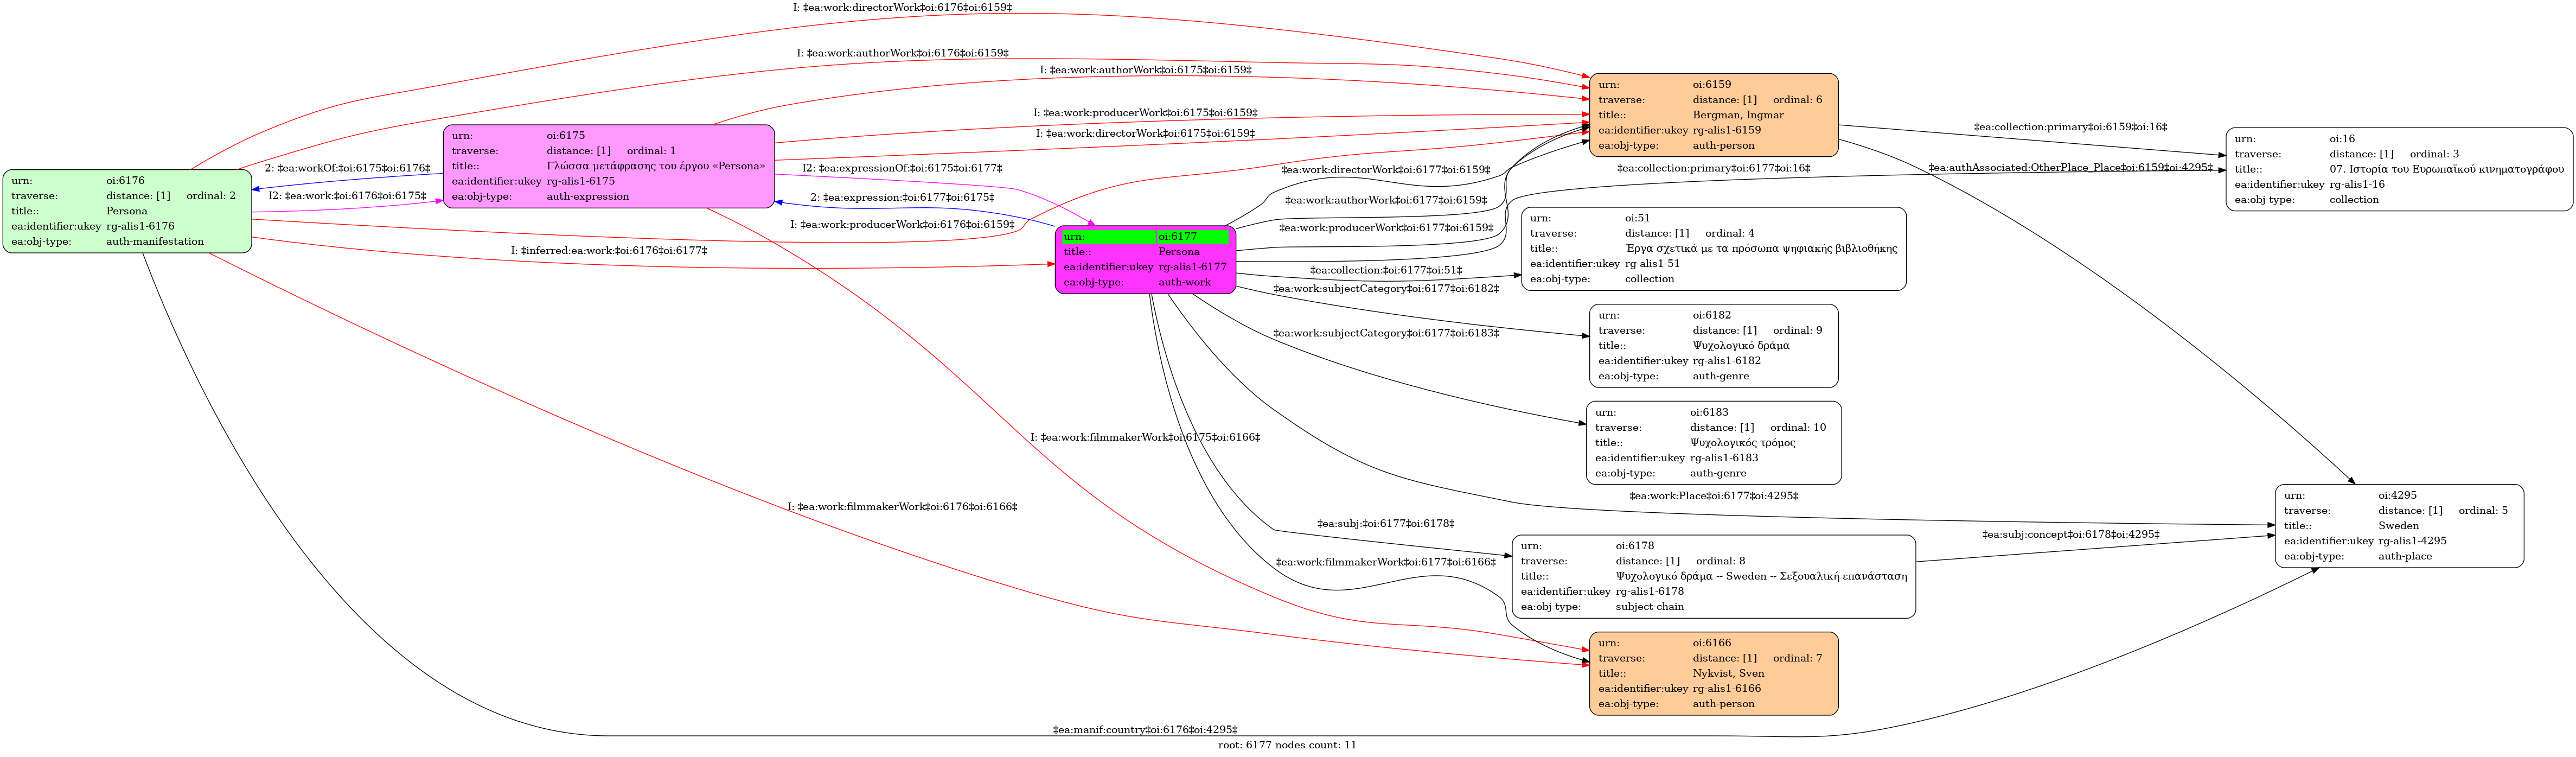
Task: Click edge label directorWork oi:6176 to oi:6159
Action: click(x=902, y=7)
